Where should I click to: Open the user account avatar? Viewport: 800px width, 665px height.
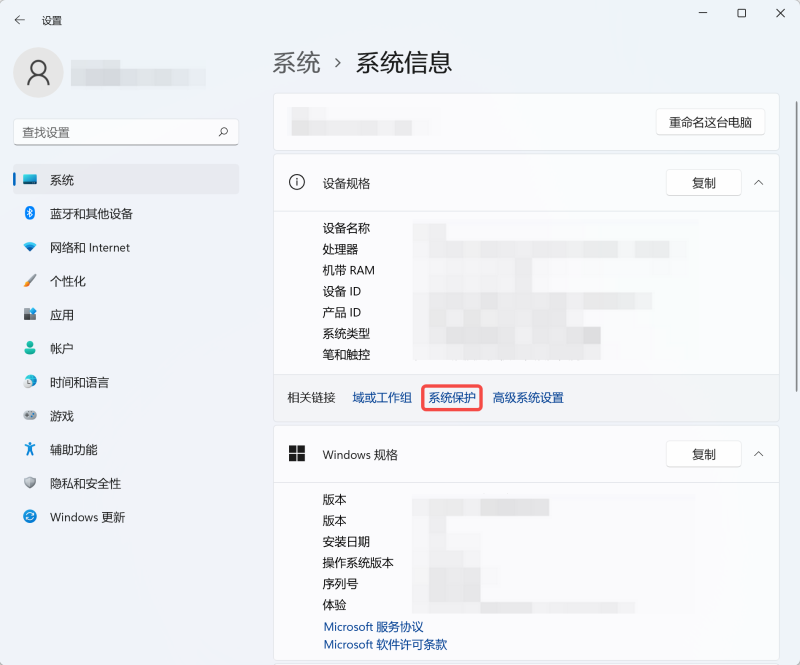pos(38,72)
